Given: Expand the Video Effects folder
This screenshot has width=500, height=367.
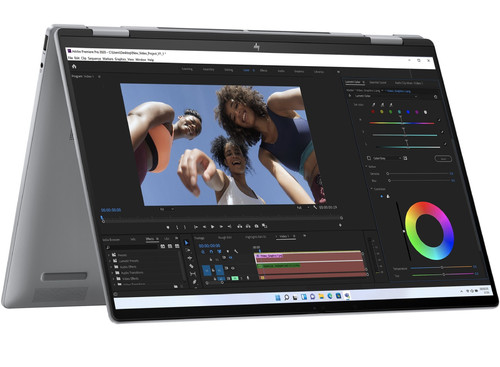Looking at the screenshot, I should coord(113,279).
